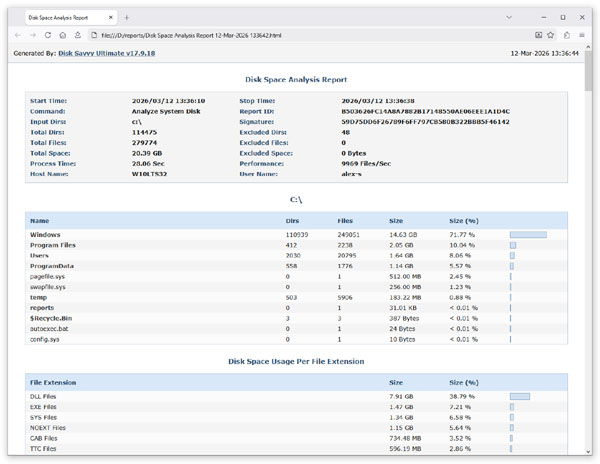
Task: Open the Disk Savvy Ultimate v17.9.18 link
Action: [106, 53]
